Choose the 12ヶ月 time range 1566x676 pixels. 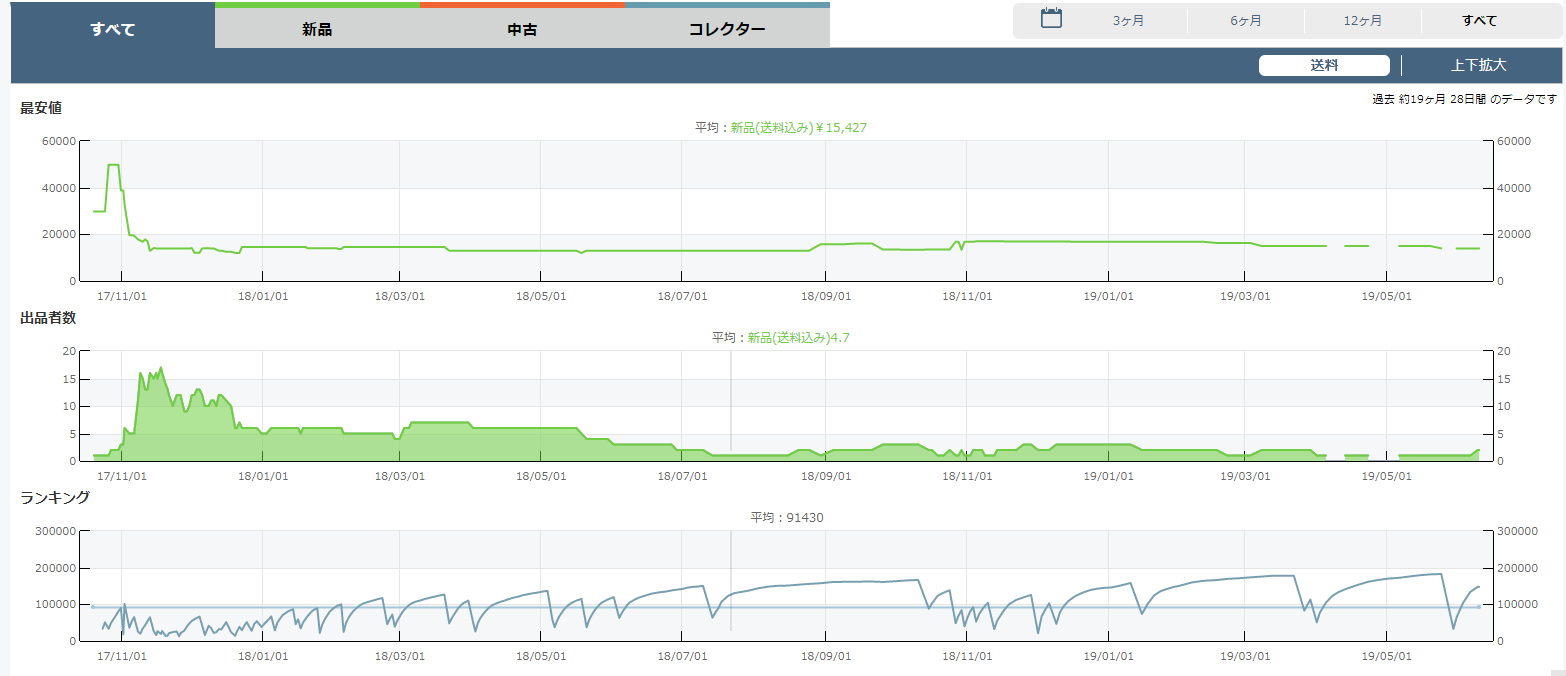coord(1362,21)
